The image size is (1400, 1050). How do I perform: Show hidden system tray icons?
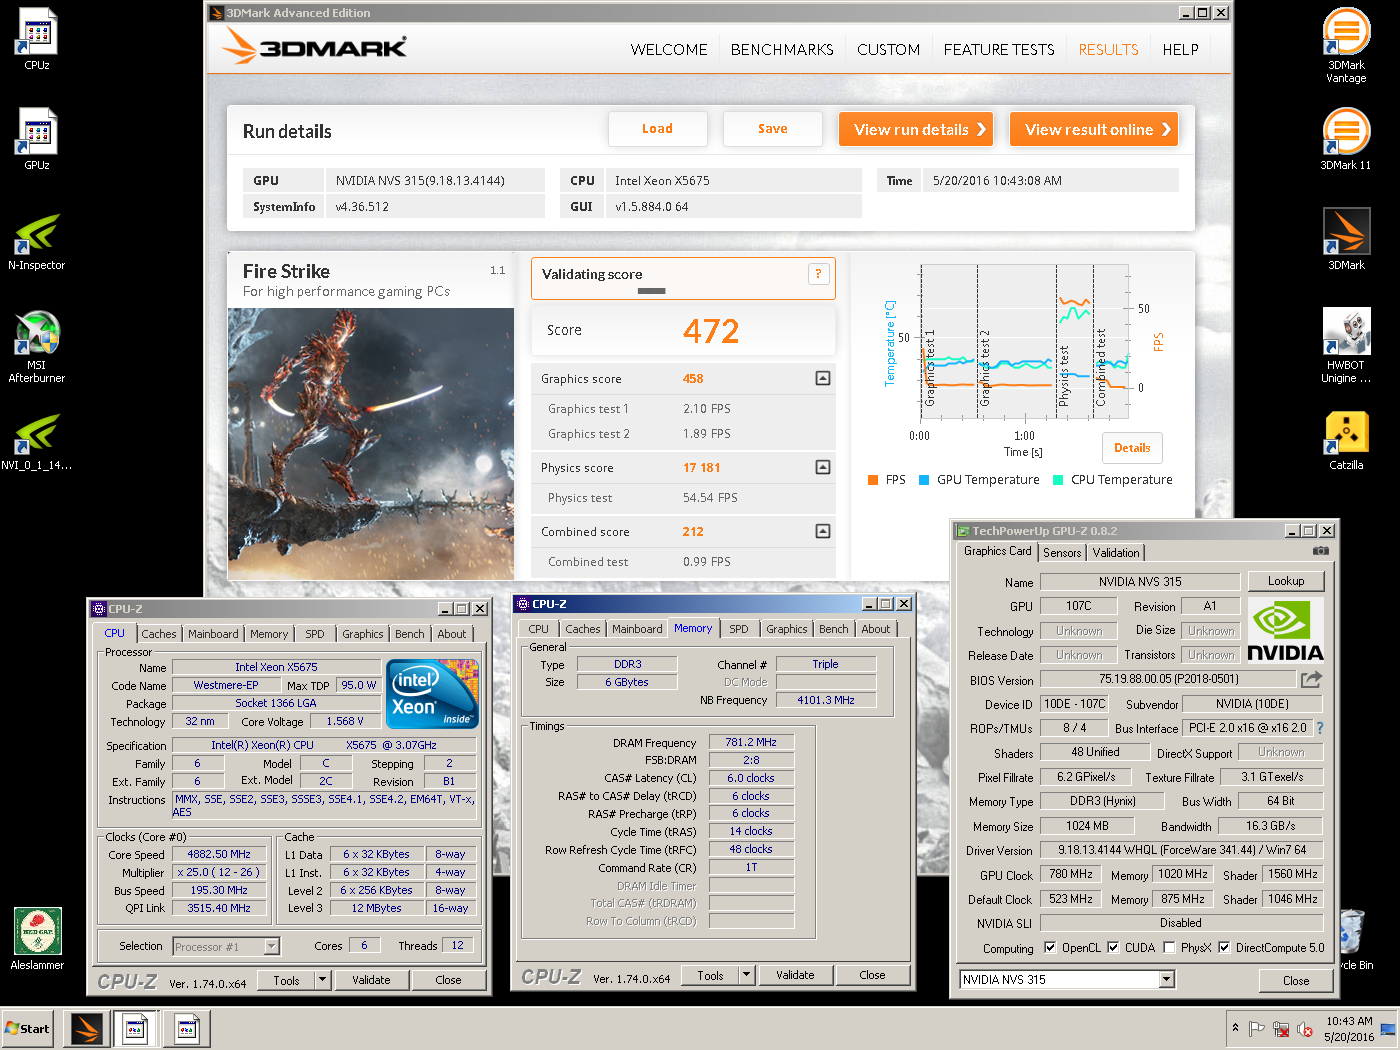click(1236, 1028)
